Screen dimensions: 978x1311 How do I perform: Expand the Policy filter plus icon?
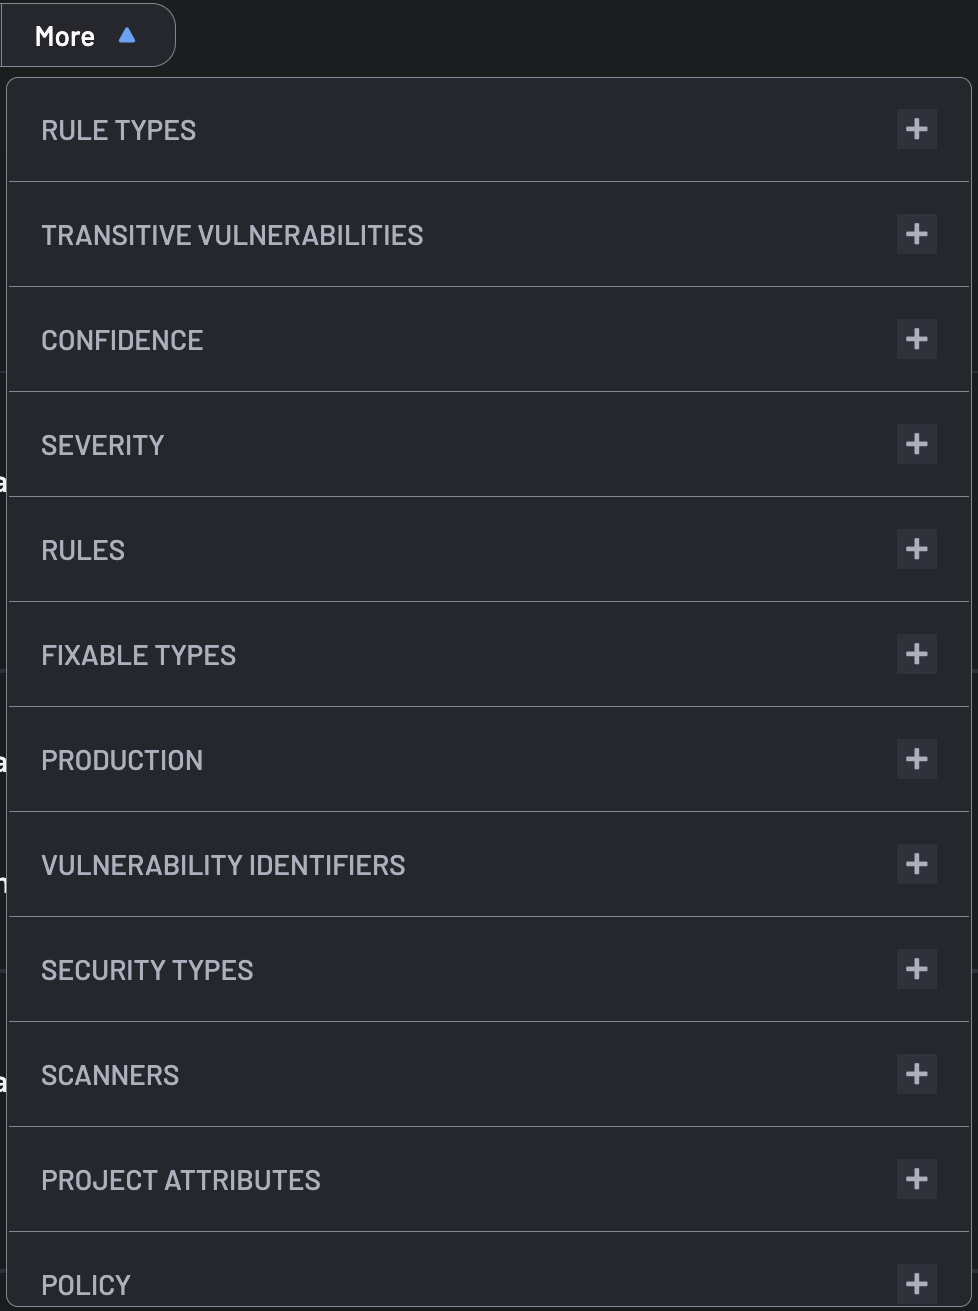[917, 1284]
